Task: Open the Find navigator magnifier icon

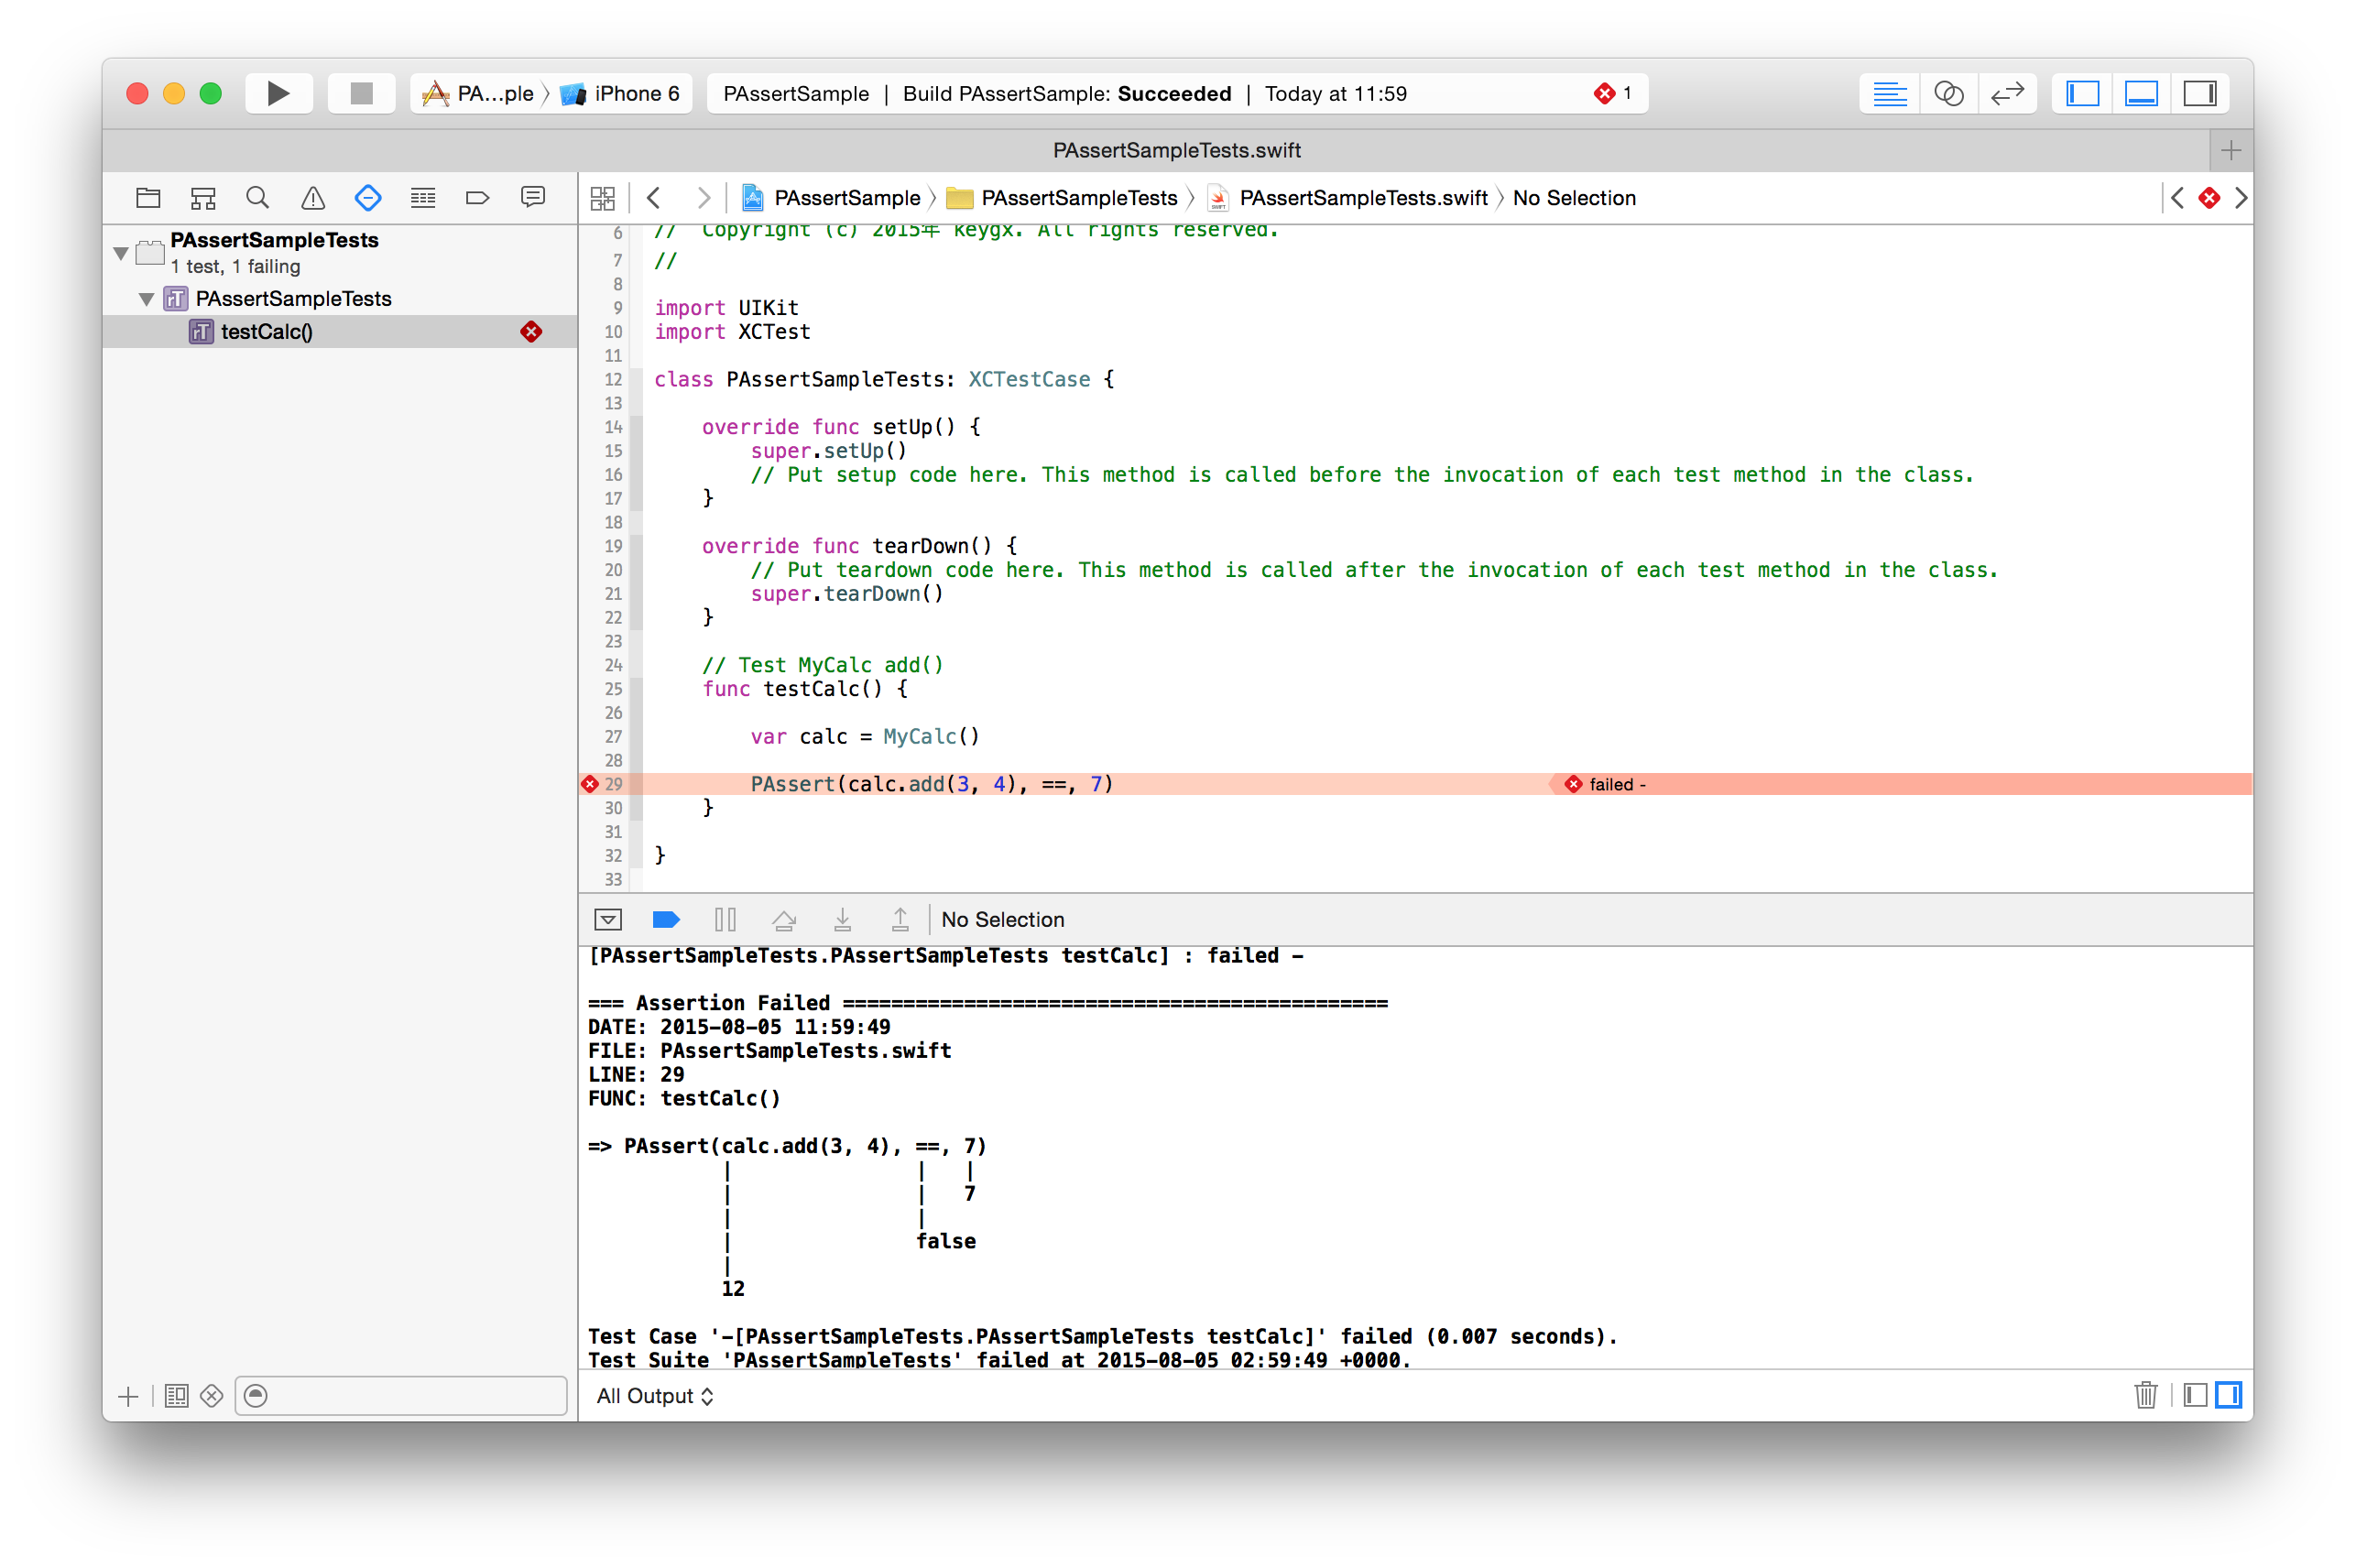Action: pos(257,198)
